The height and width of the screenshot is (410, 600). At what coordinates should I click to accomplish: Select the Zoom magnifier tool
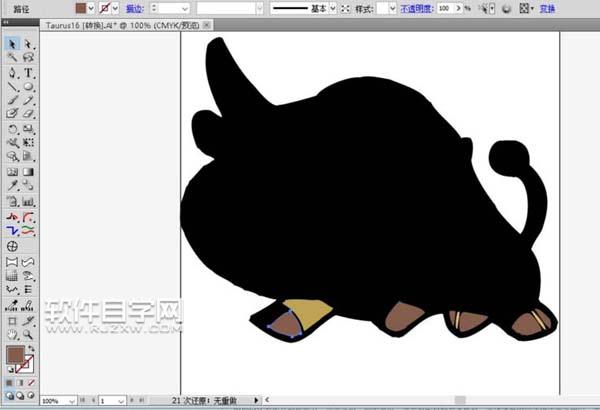[28, 333]
